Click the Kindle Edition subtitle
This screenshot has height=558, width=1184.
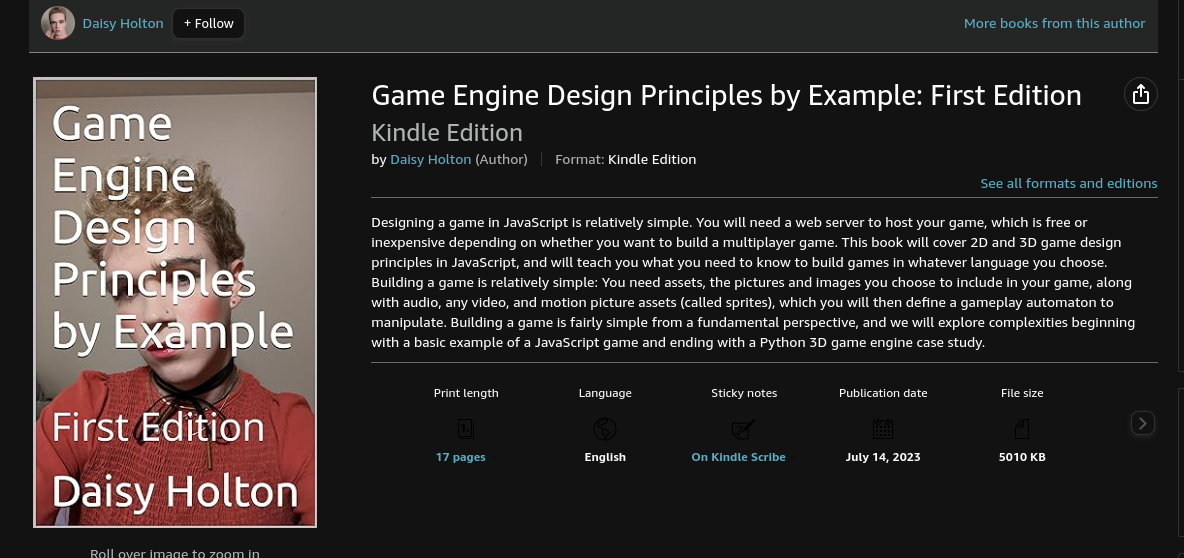click(447, 133)
